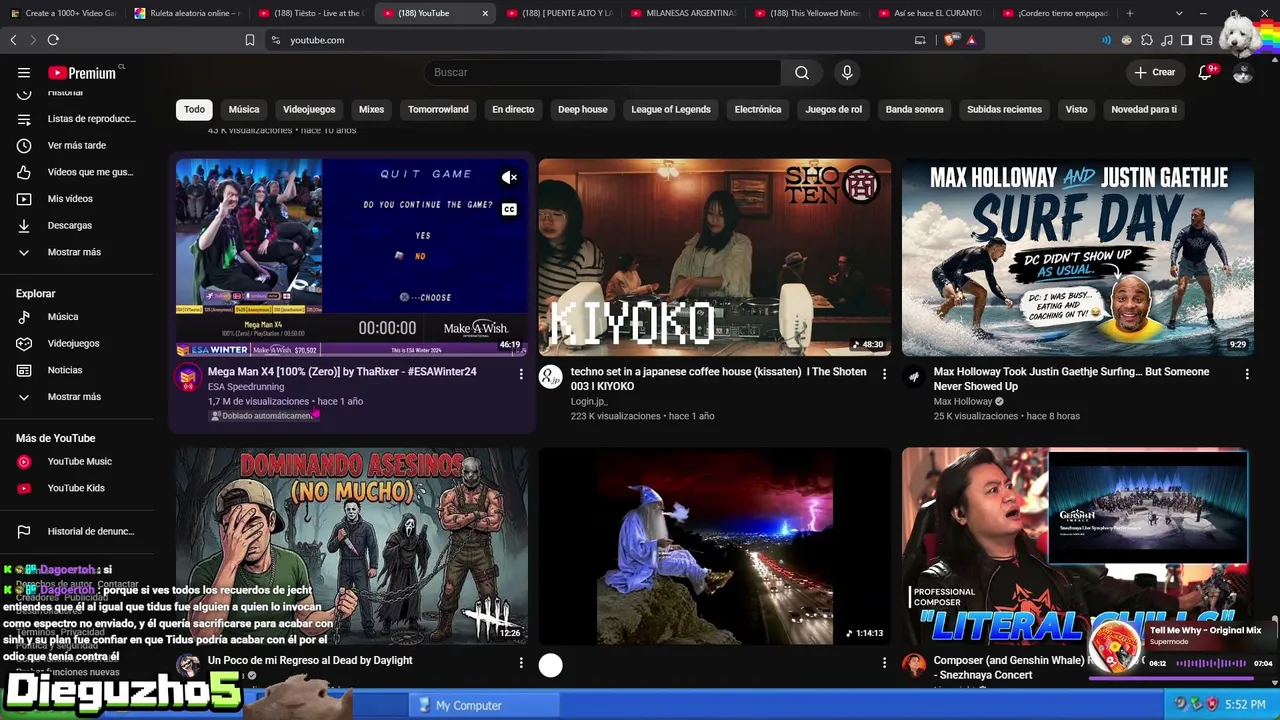Select the Tomorrowland filter chip

coord(438,109)
